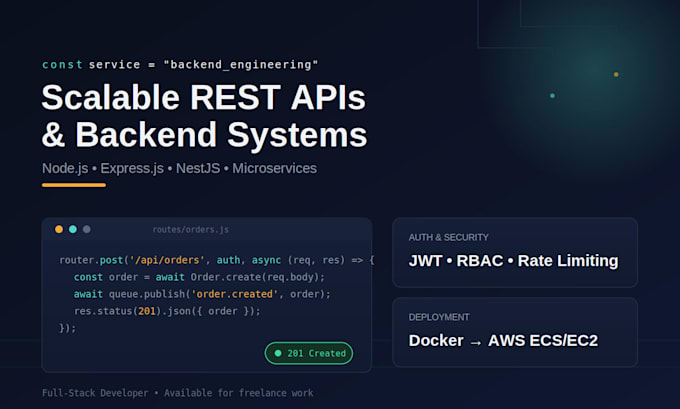Click the heading line & Backend Systems
The width and height of the screenshot is (680, 409).
[204, 135]
